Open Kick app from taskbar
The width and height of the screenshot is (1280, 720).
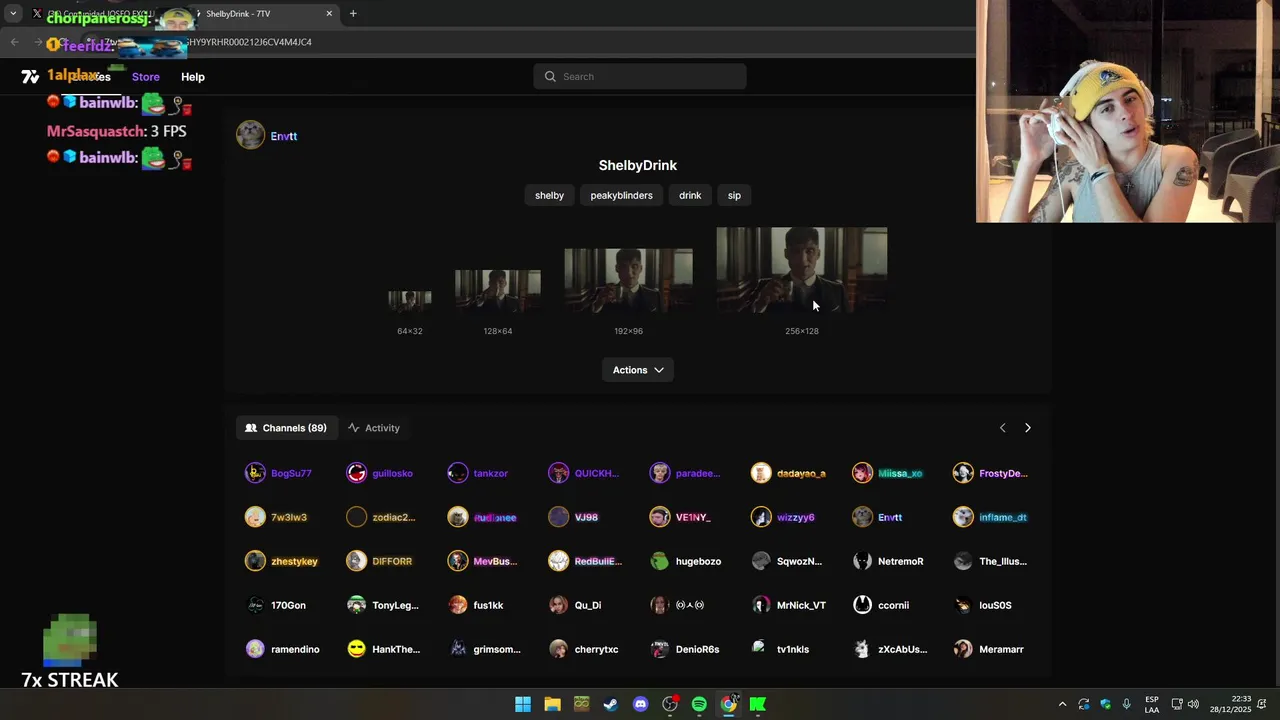click(758, 704)
